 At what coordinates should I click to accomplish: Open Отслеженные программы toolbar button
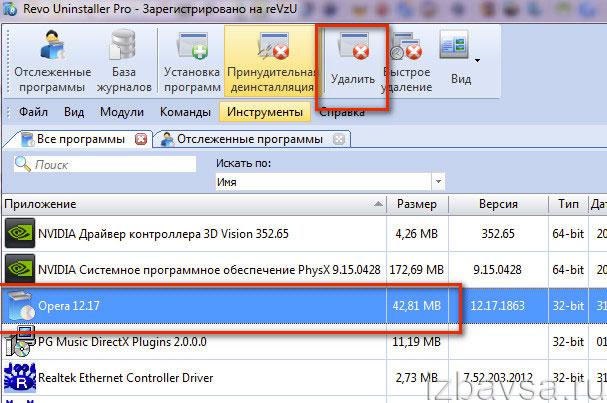[52, 61]
